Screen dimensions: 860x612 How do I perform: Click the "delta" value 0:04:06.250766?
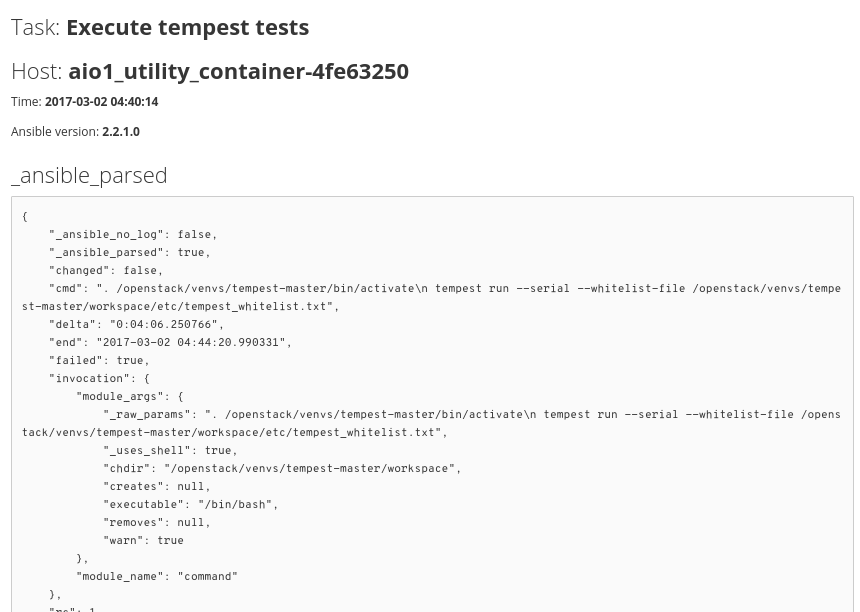163,325
